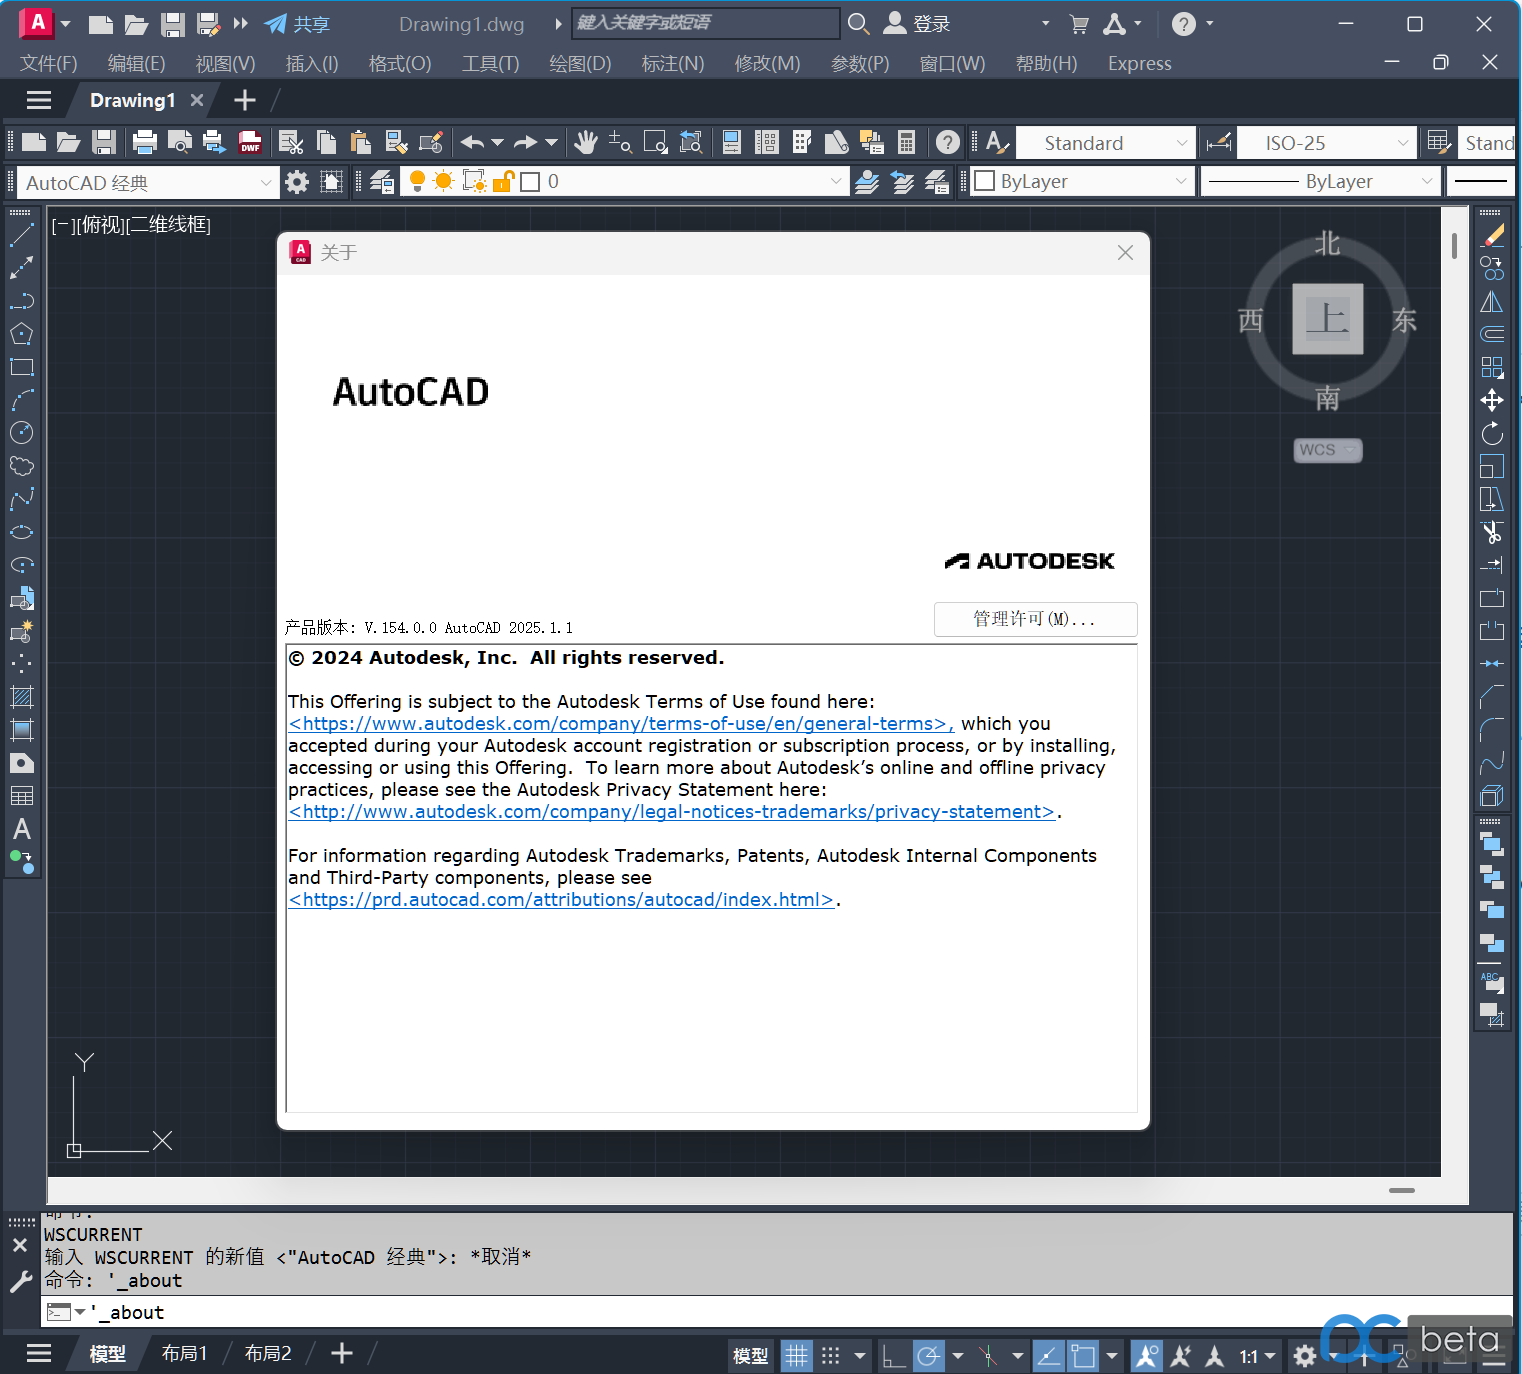Click the Help question mark toolbar icon
This screenshot has width=1522, height=1374.
coord(948,142)
